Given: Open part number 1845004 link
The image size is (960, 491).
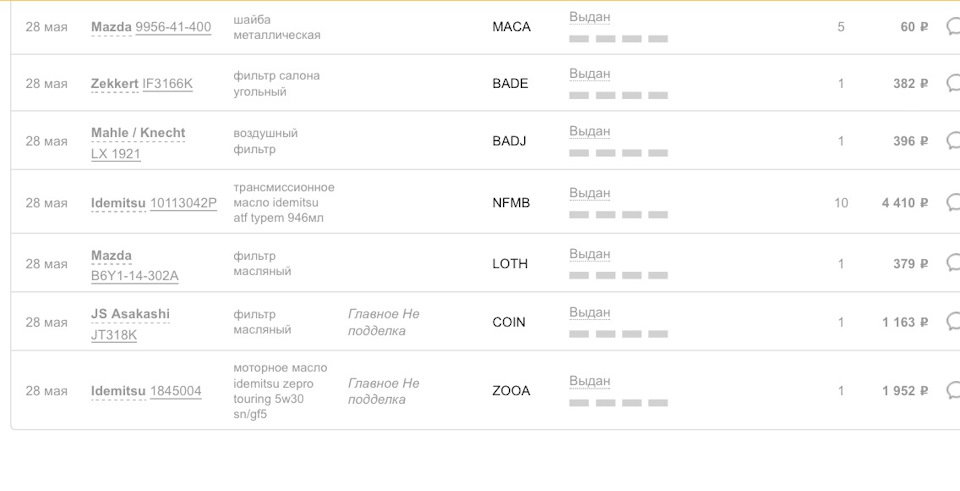Looking at the screenshot, I should (x=176, y=391).
